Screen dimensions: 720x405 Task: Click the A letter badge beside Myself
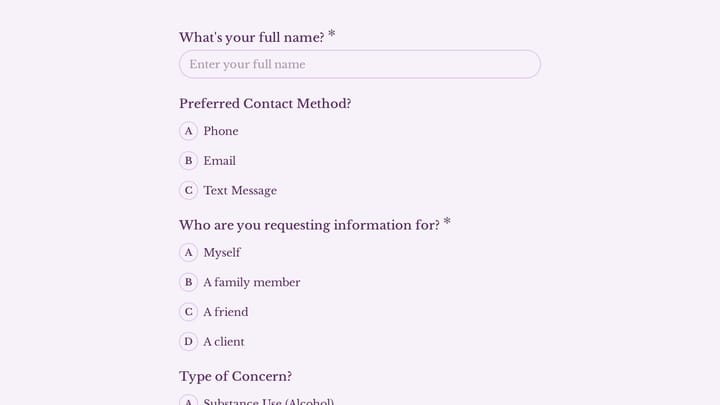pyautogui.click(x=188, y=253)
